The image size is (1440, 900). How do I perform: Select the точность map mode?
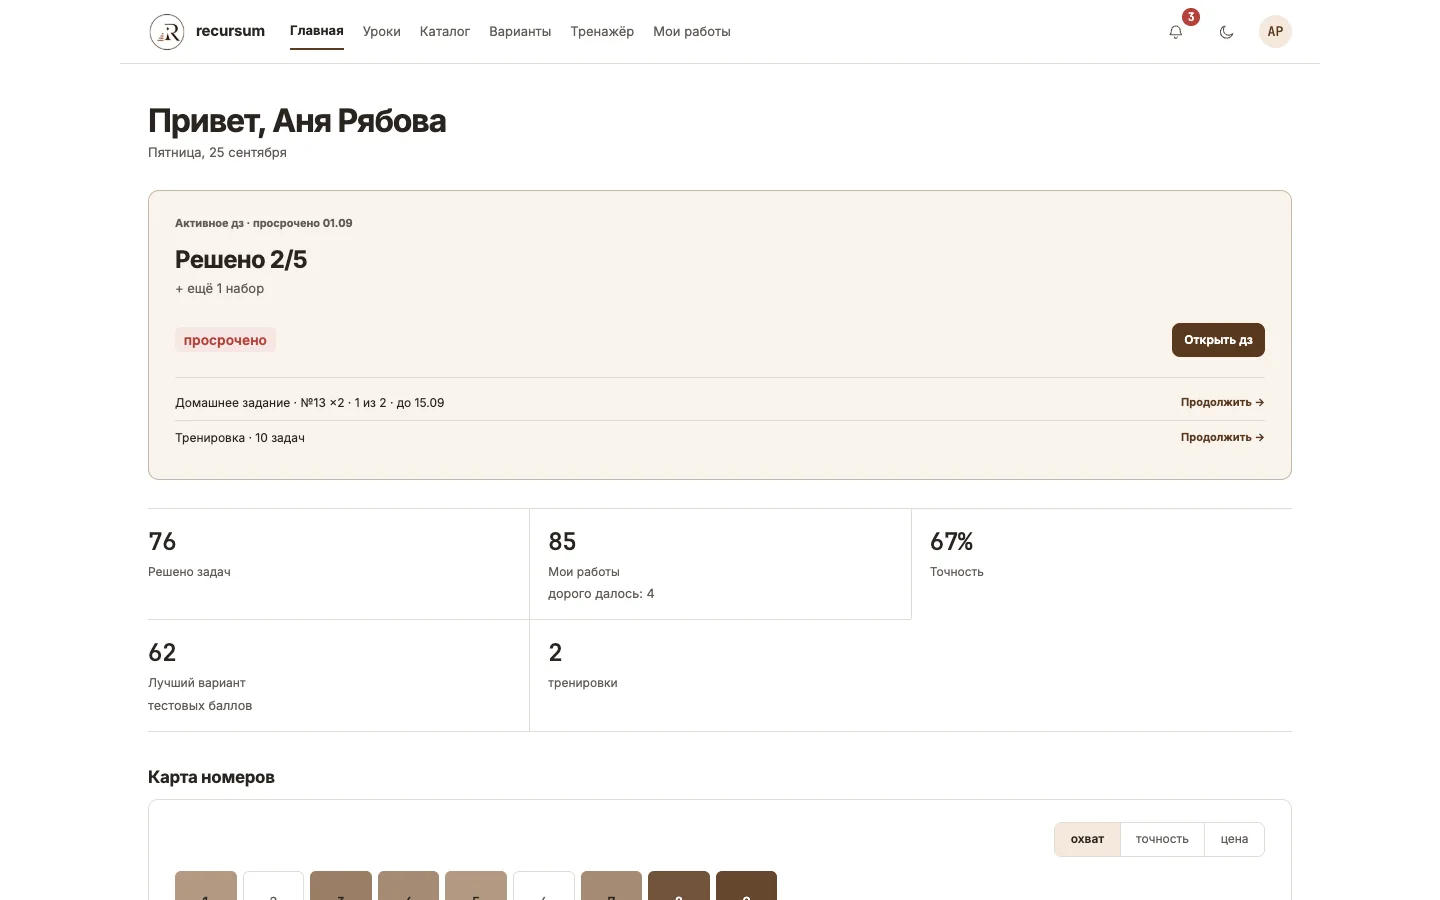pyautogui.click(x=1162, y=839)
